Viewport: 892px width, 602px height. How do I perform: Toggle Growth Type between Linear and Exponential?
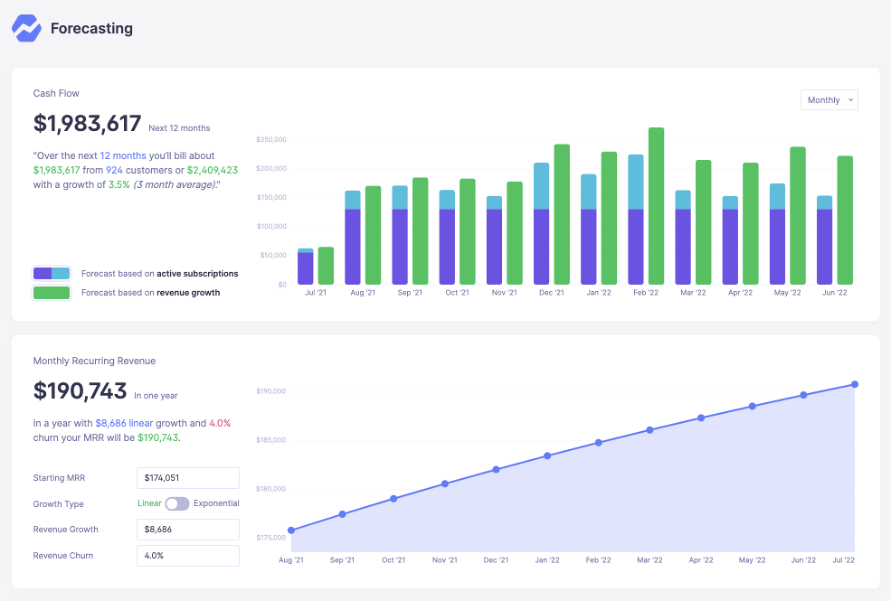click(177, 504)
